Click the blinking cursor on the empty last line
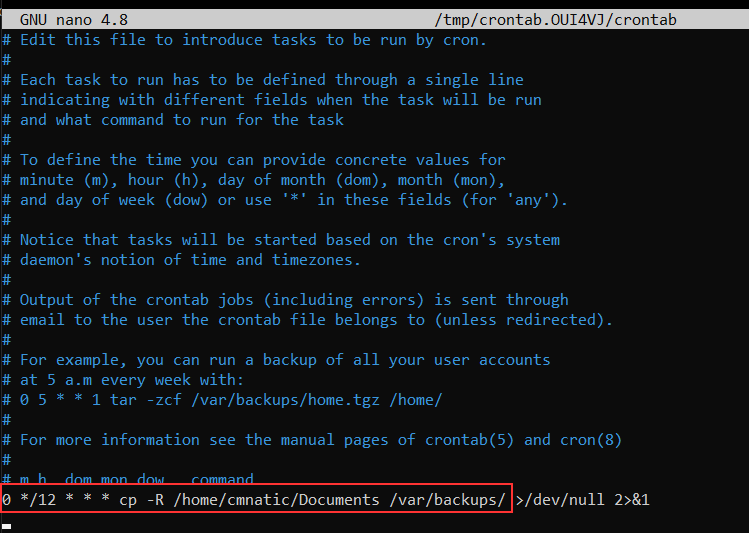This screenshot has height=533, width=749. click(6, 521)
